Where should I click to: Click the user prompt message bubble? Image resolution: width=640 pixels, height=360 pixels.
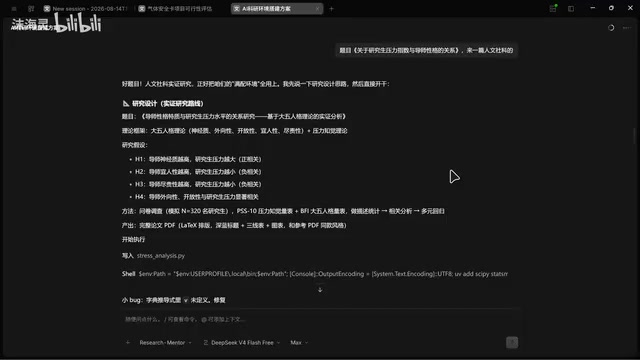pos(426,50)
